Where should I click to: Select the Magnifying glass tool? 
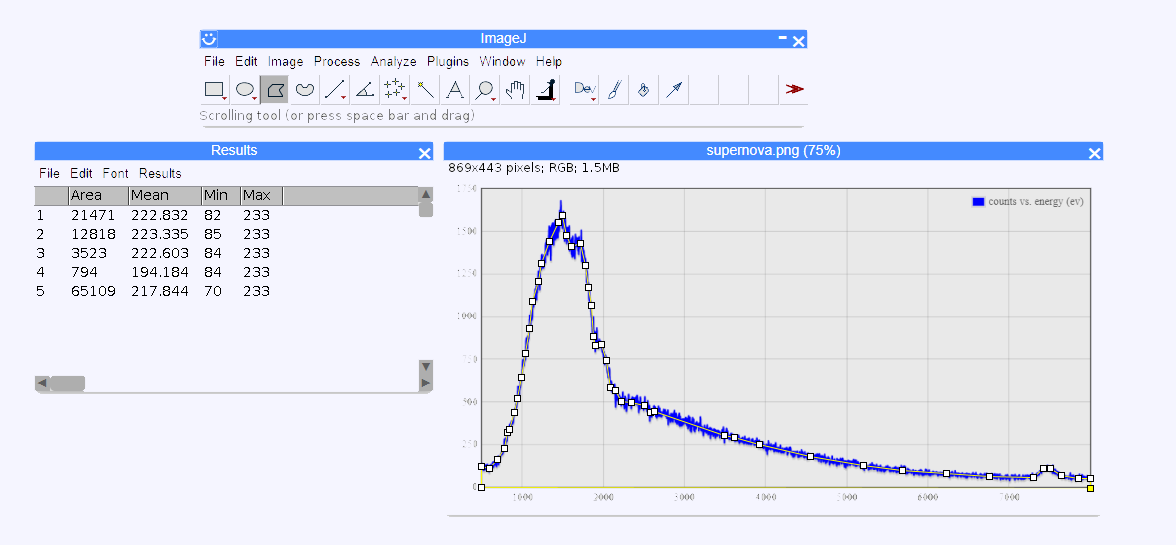[485, 90]
